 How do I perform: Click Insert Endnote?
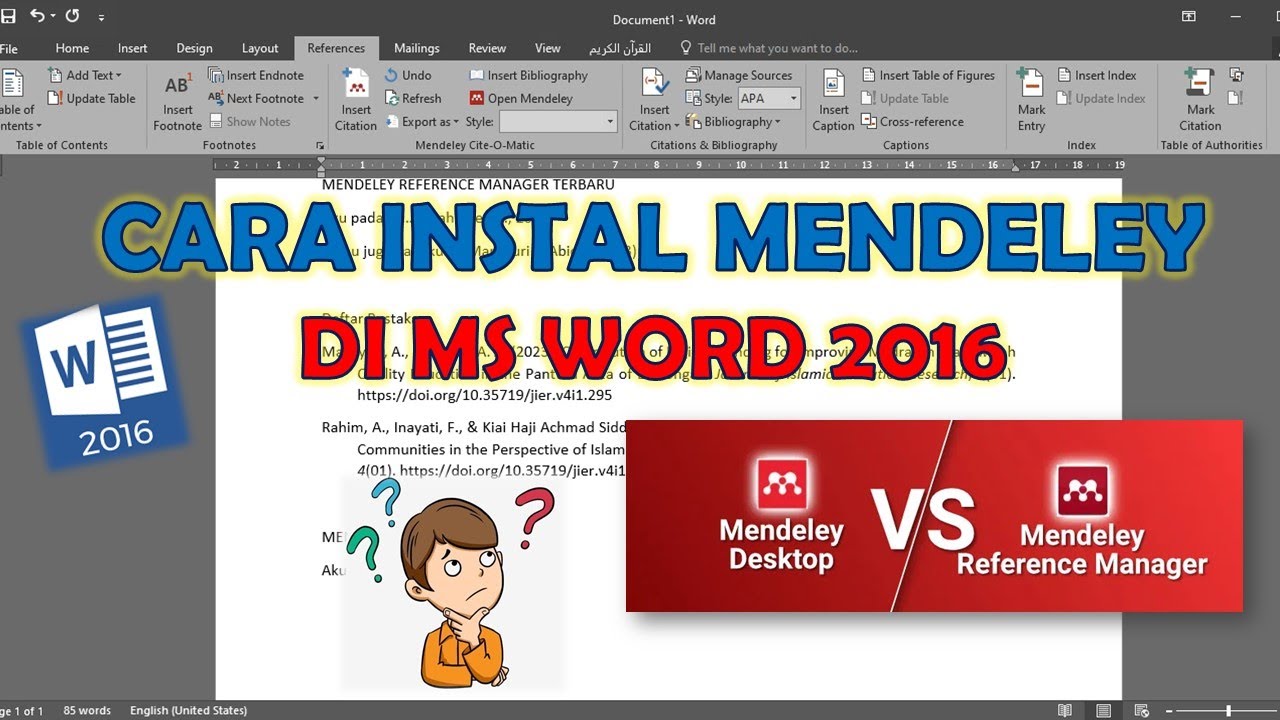pyautogui.click(x=256, y=75)
